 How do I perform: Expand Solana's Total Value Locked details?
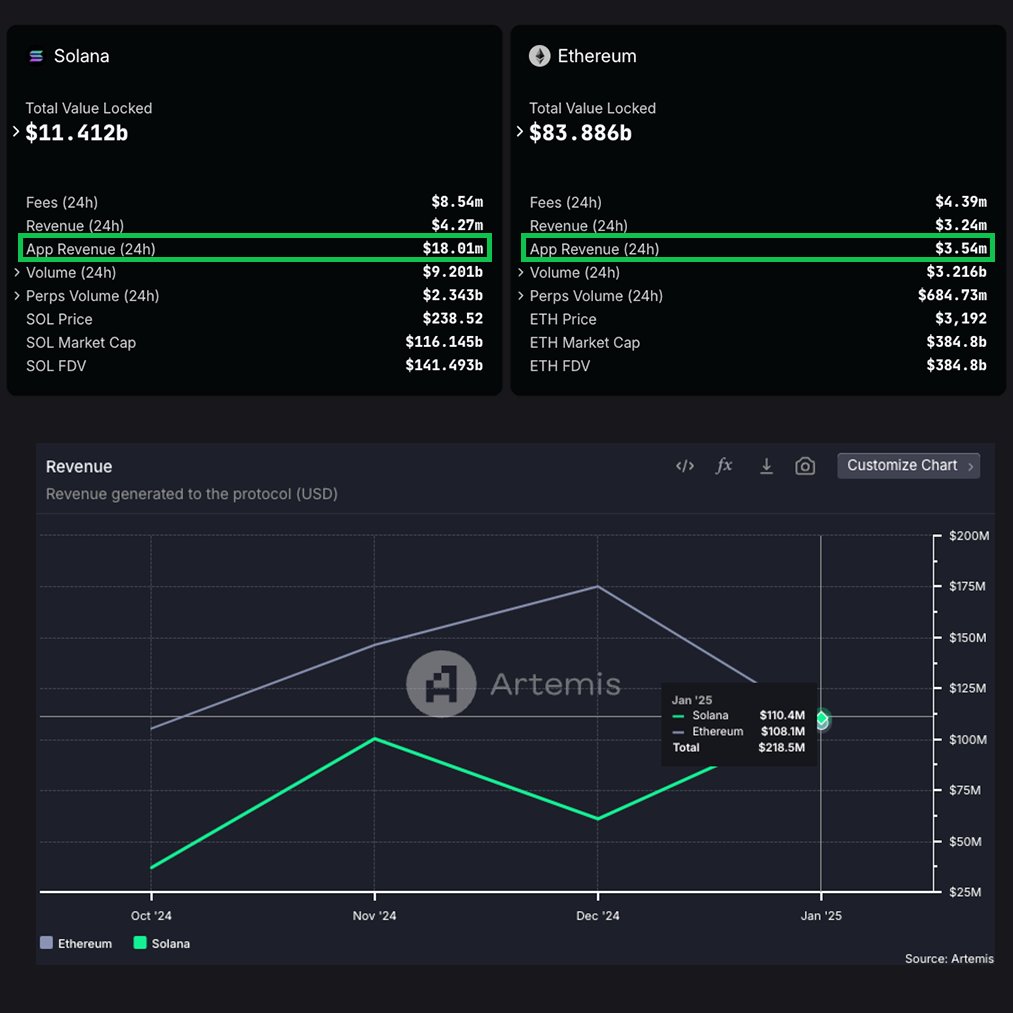[17, 131]
